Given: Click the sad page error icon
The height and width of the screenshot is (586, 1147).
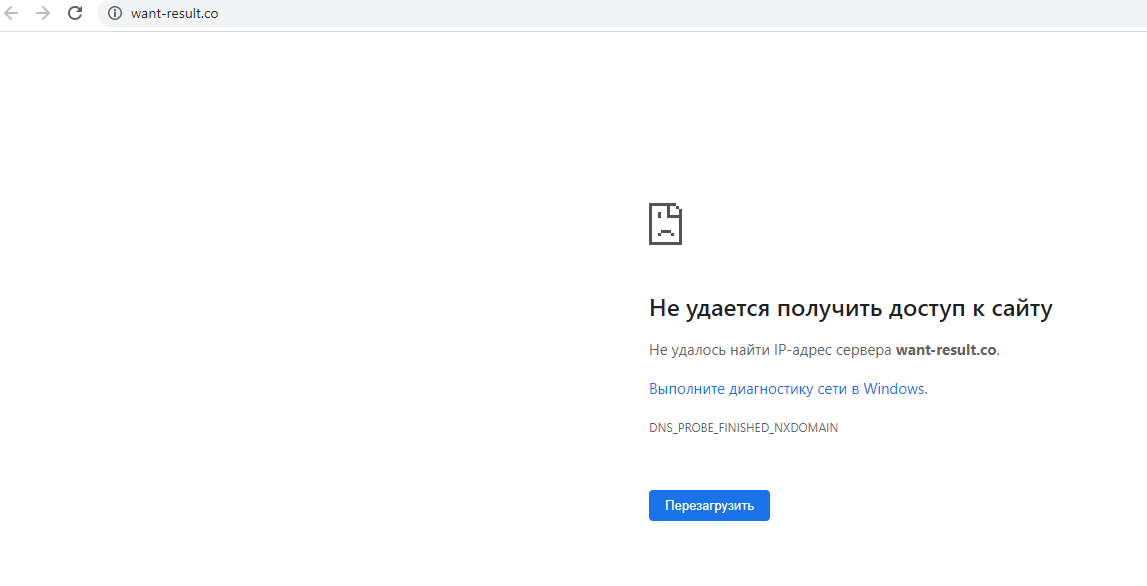Looking at the screenshot, I should click(665, 224).
